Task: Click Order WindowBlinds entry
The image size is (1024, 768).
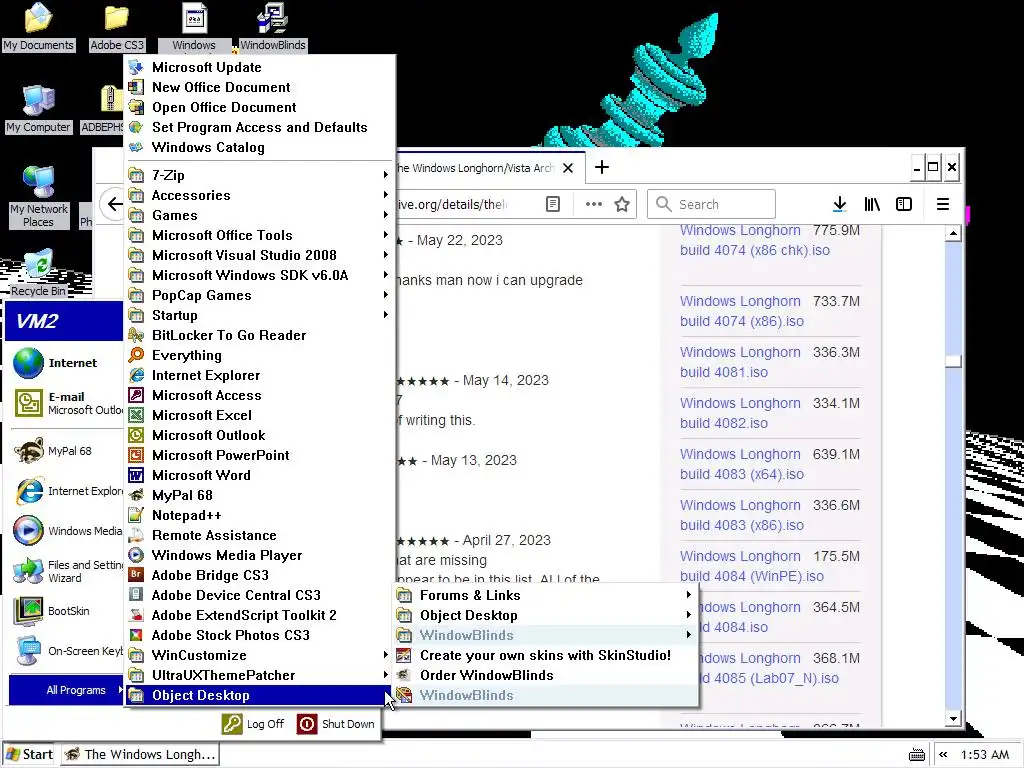Action: (x=545, y=675)
